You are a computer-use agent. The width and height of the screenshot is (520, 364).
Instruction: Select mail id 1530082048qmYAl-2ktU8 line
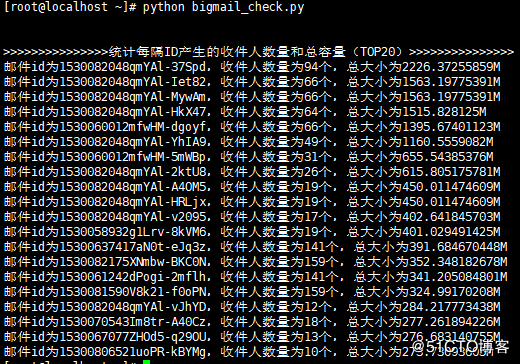252,172
